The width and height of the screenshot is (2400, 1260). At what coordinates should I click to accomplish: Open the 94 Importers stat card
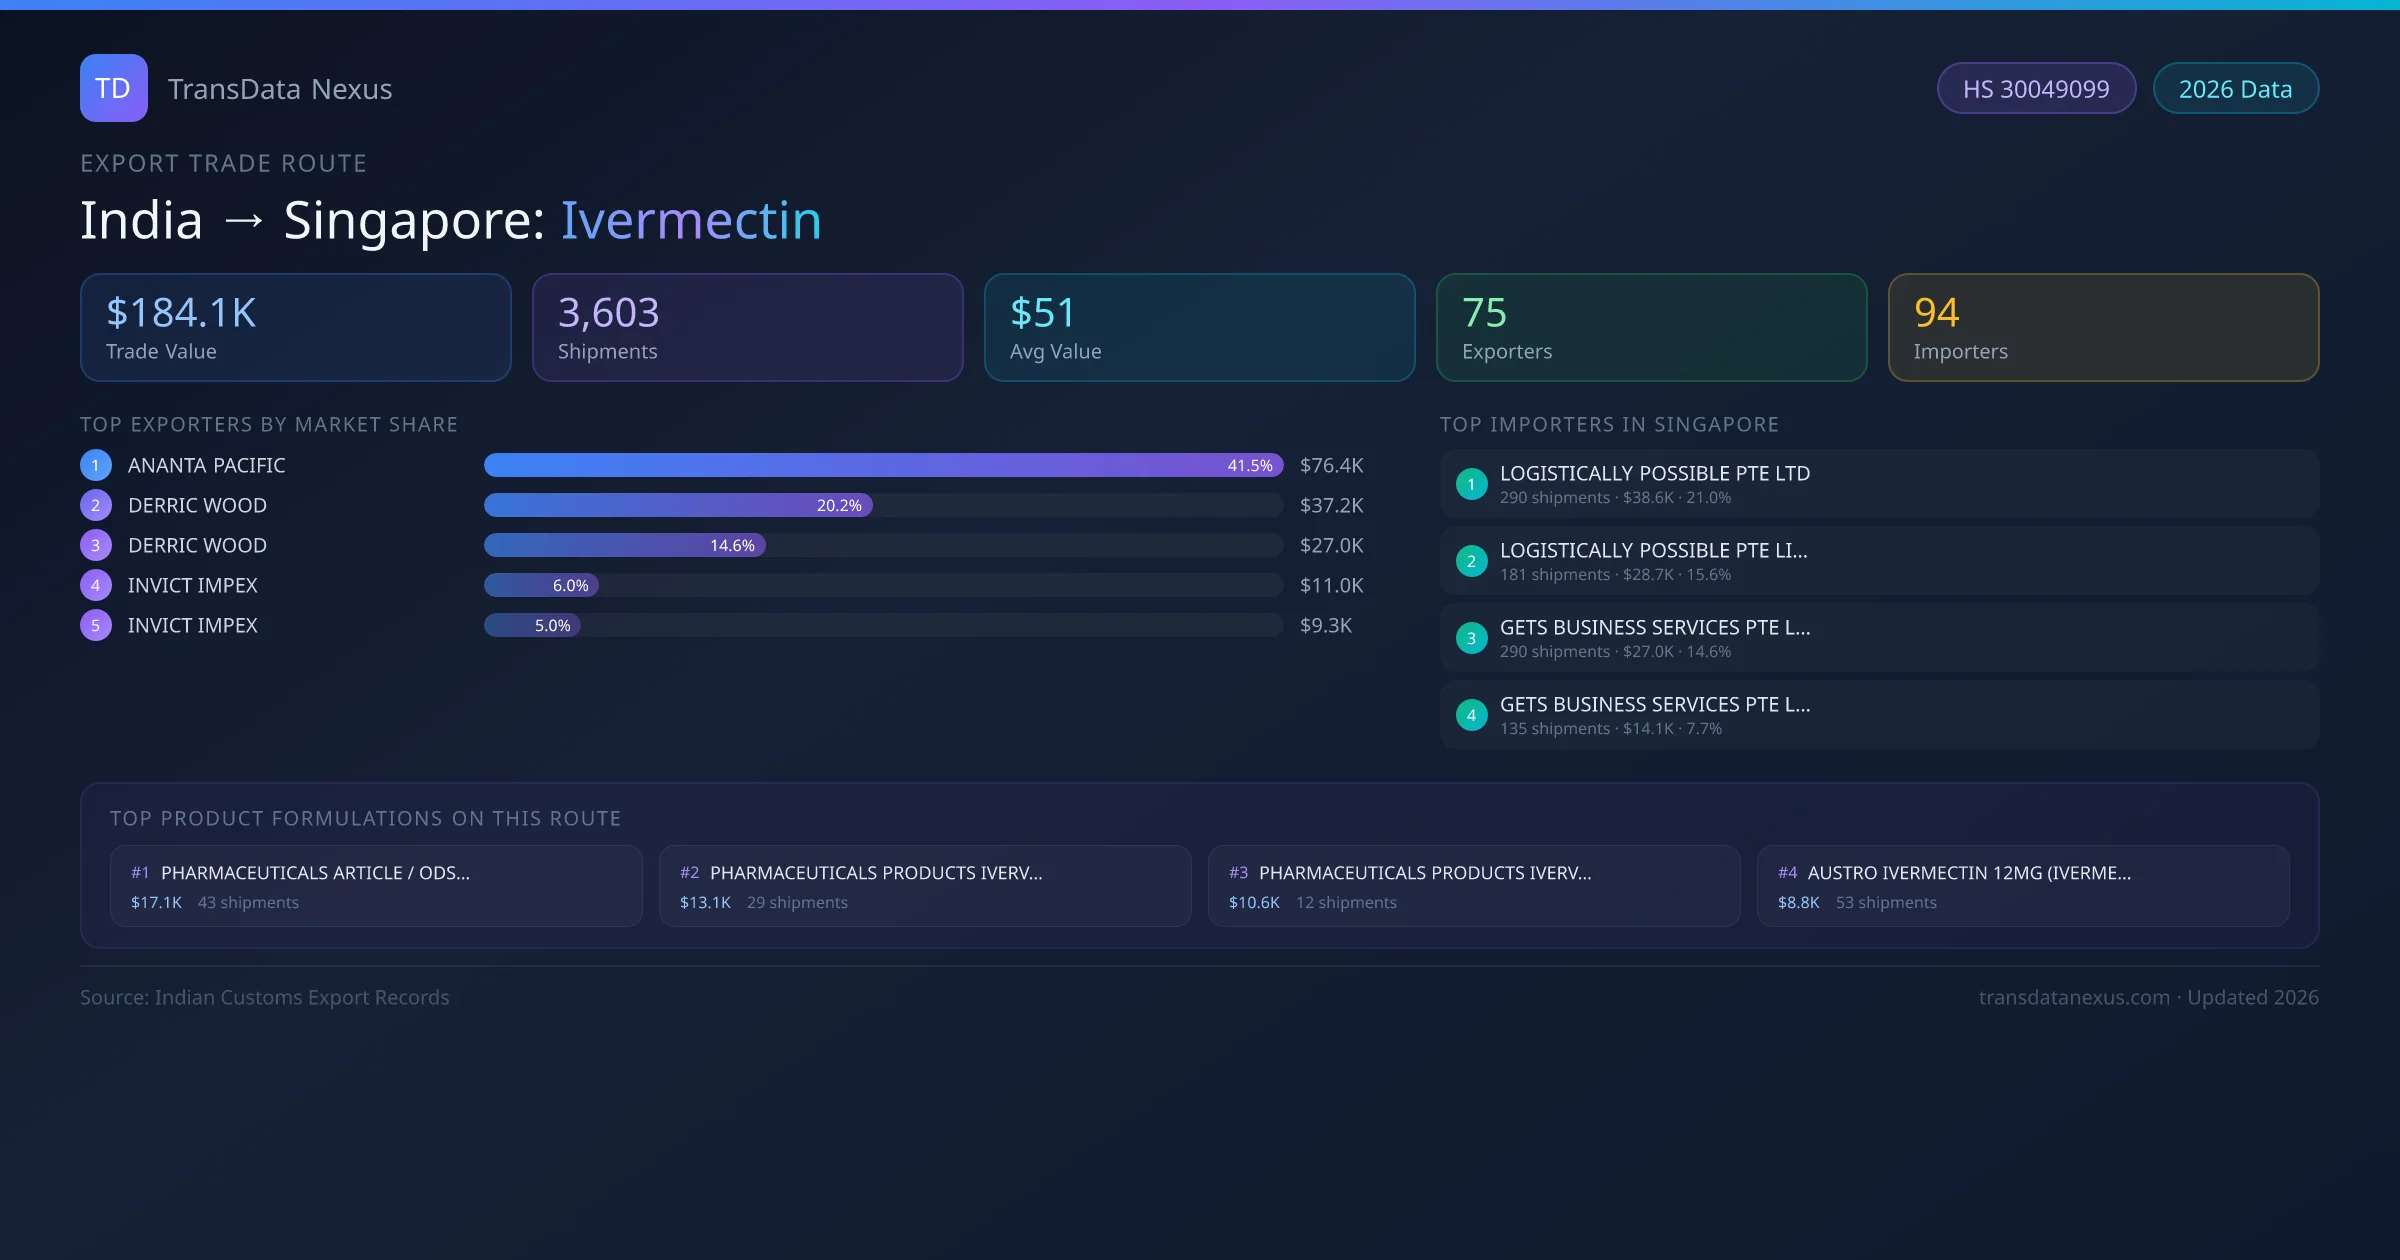click(x=2103, y=328)
